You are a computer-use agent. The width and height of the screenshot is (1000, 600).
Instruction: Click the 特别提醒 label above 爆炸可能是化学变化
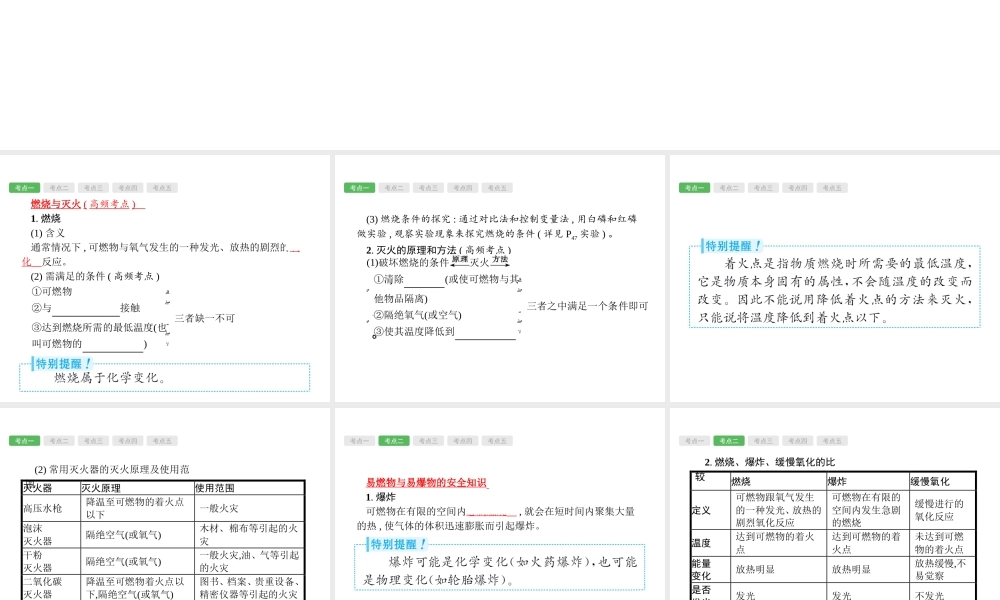[x=397, y=544]
